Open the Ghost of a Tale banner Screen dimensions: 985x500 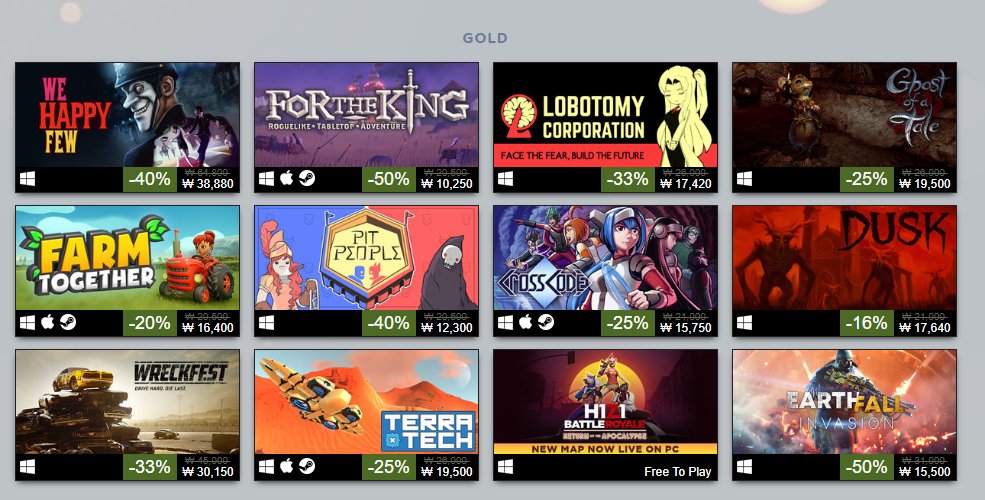tap(844, 114)
